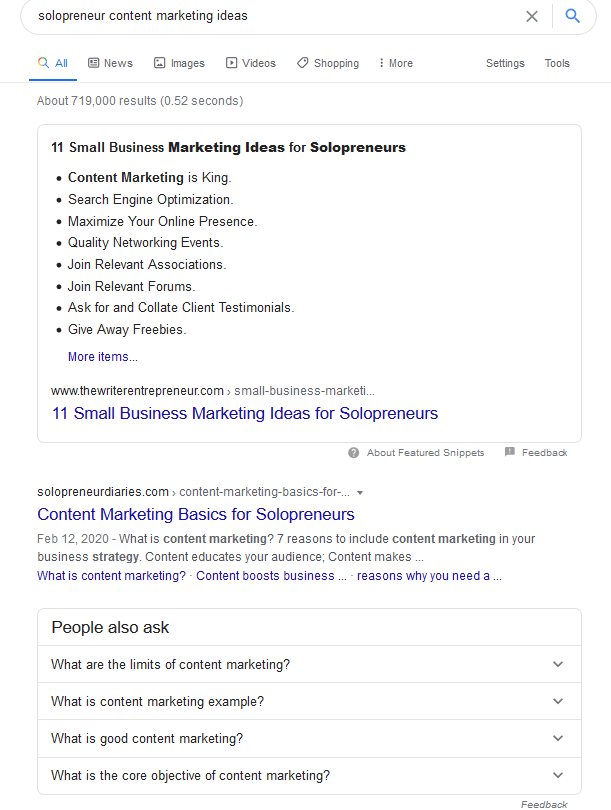Image resolution: width=611 pixels, height=810 pixels.
Task: Open the More menu with three dots
Action: tap(396, 63)
